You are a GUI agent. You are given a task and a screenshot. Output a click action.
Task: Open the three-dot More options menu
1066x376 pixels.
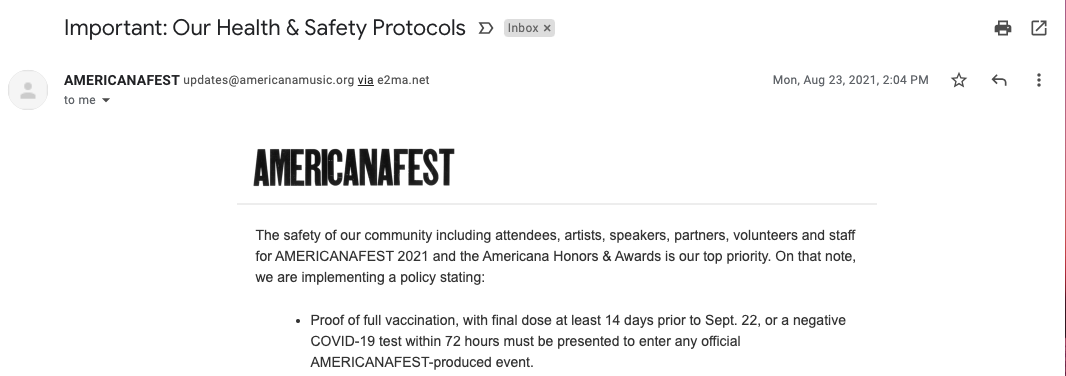coord(1038,80)
